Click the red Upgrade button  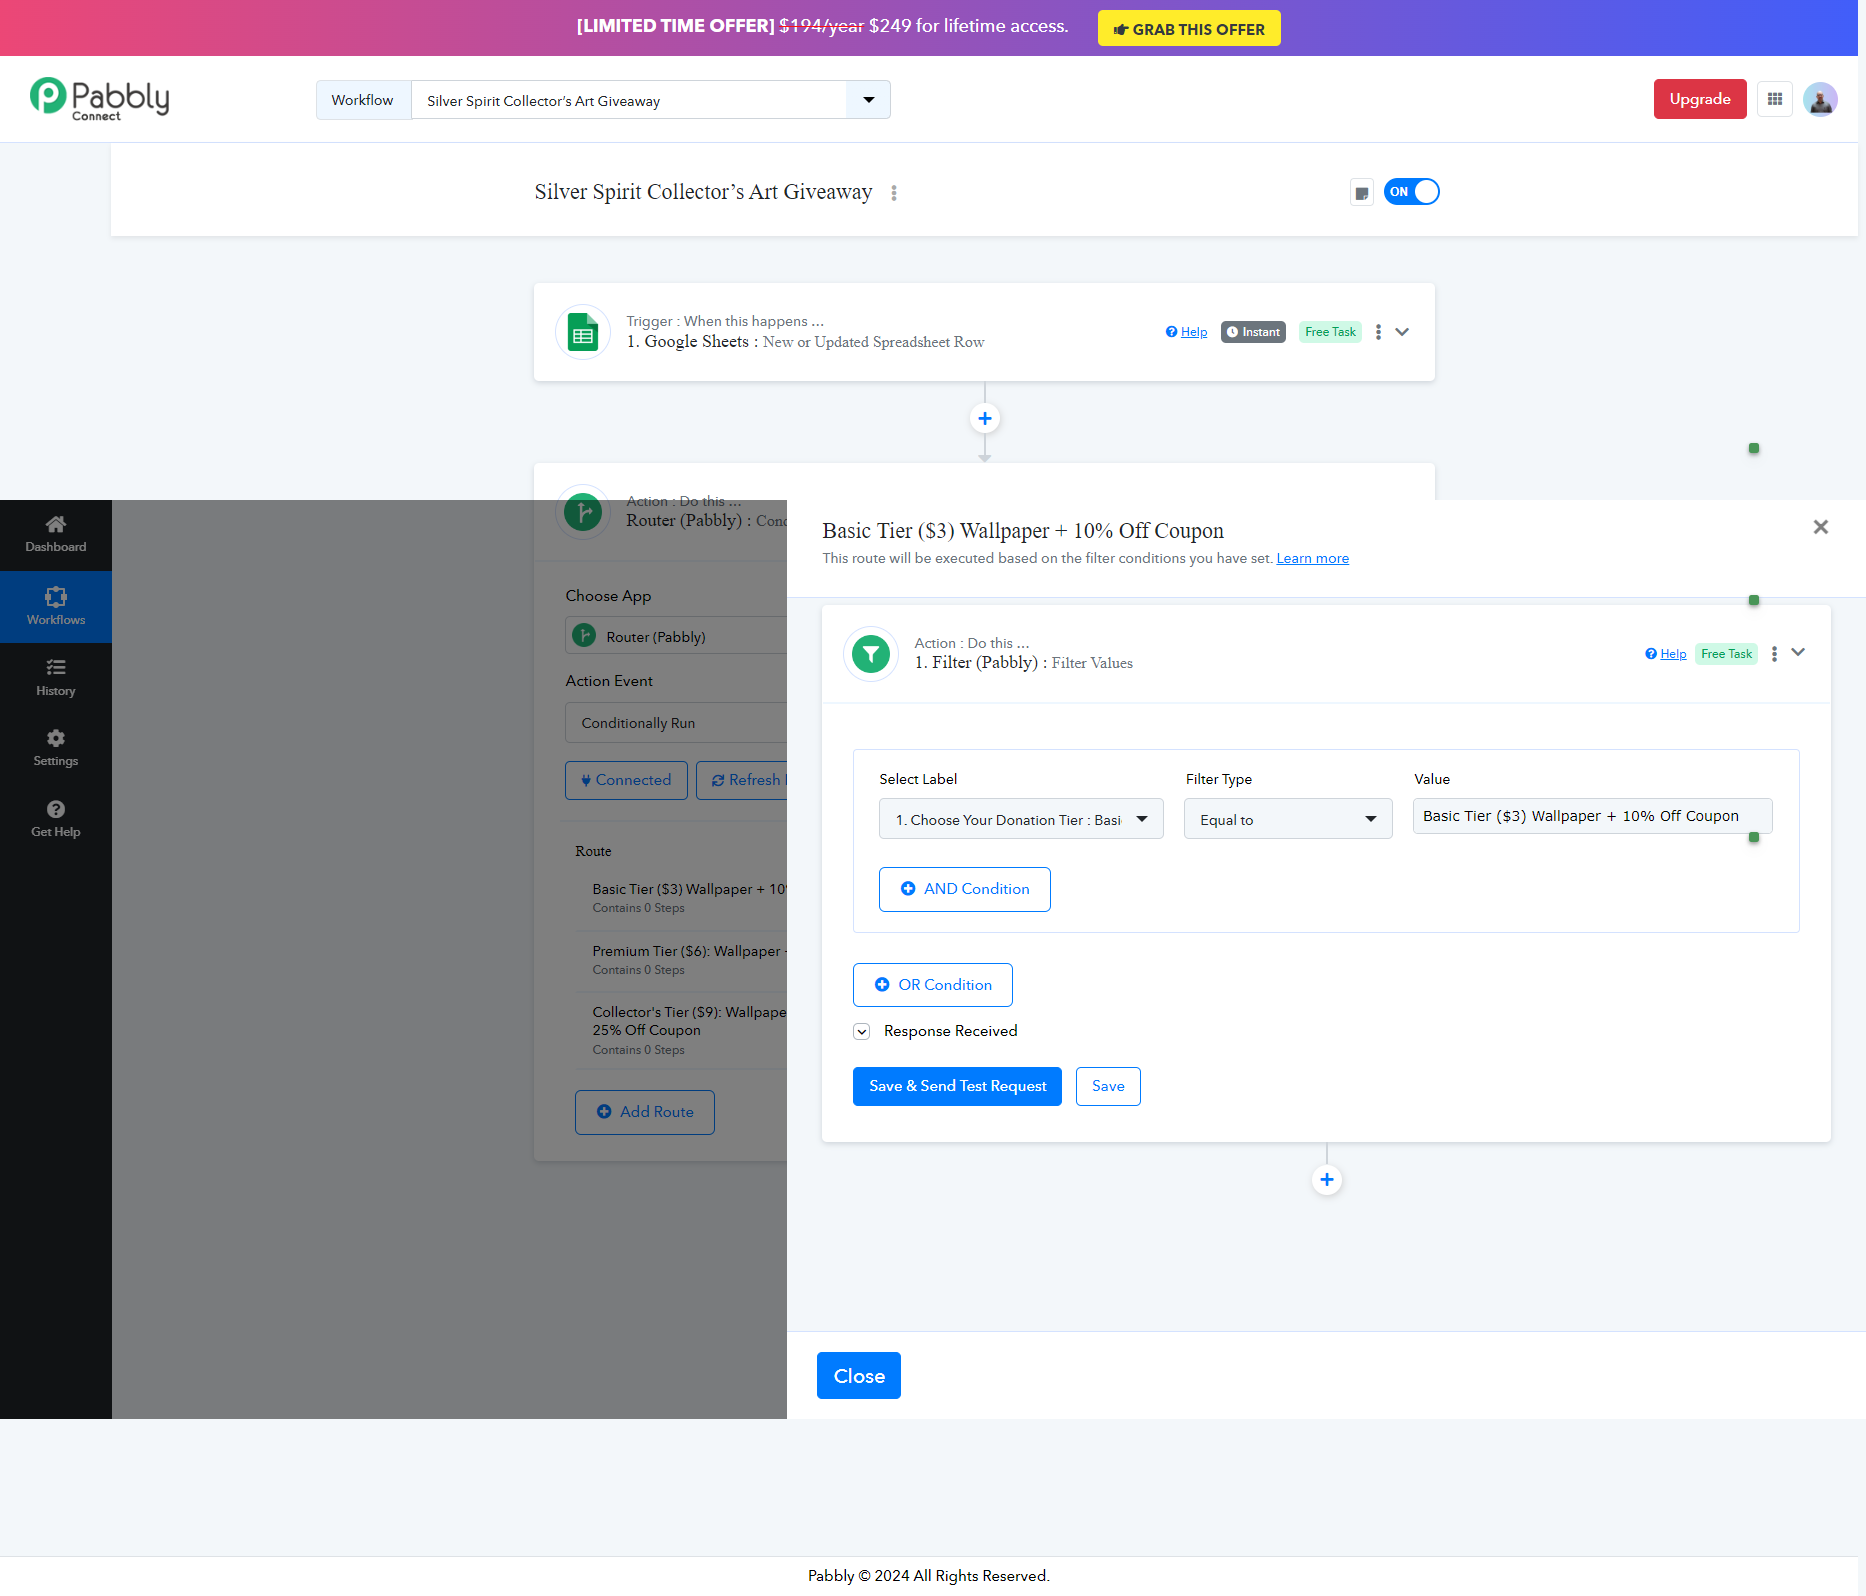click(1700, 99)
